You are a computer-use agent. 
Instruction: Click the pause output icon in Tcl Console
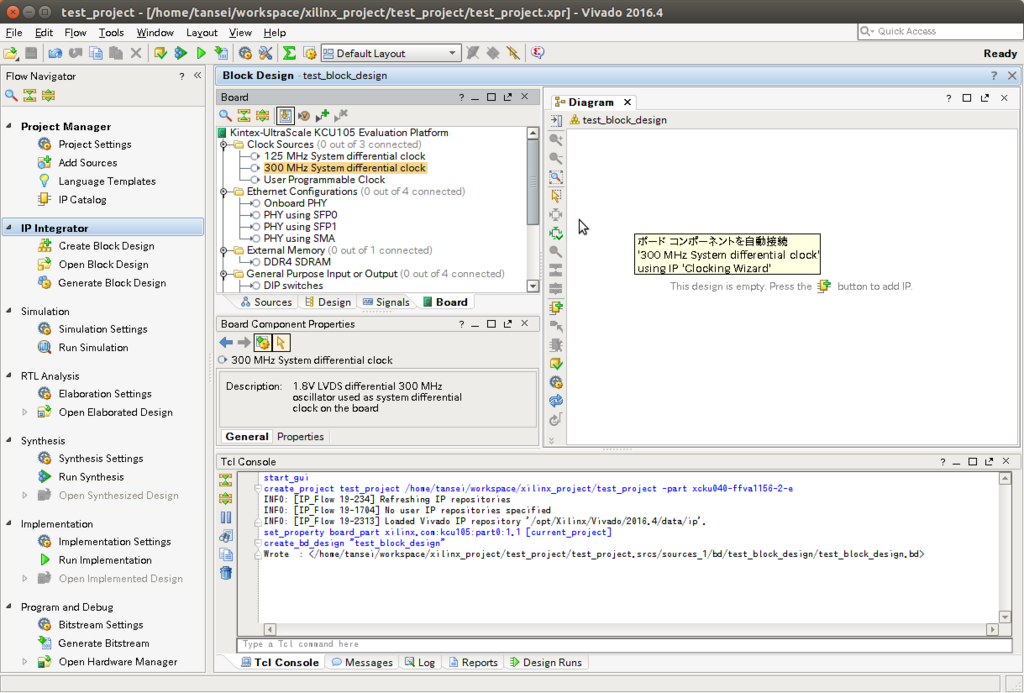pos(225,517)
